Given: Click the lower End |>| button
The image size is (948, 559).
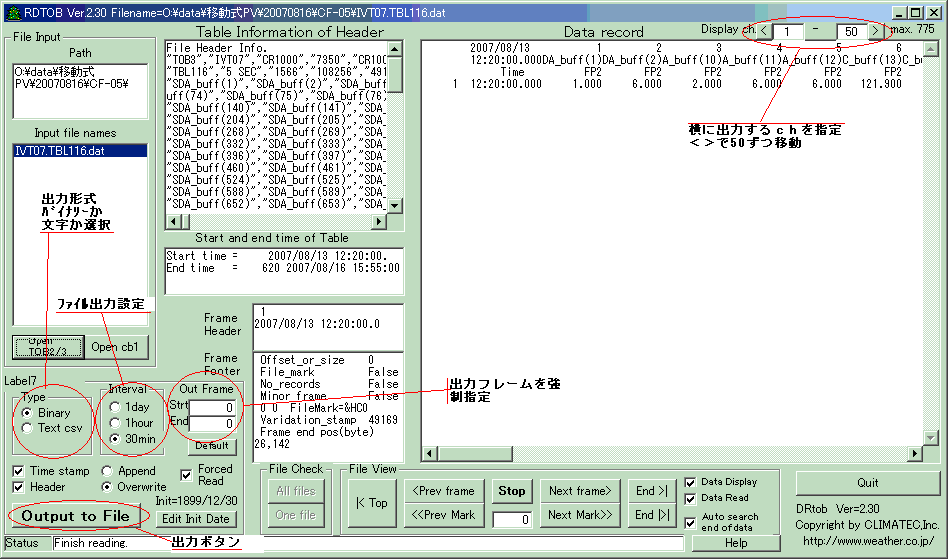Looking at the screenshot, I should [652, 515].
